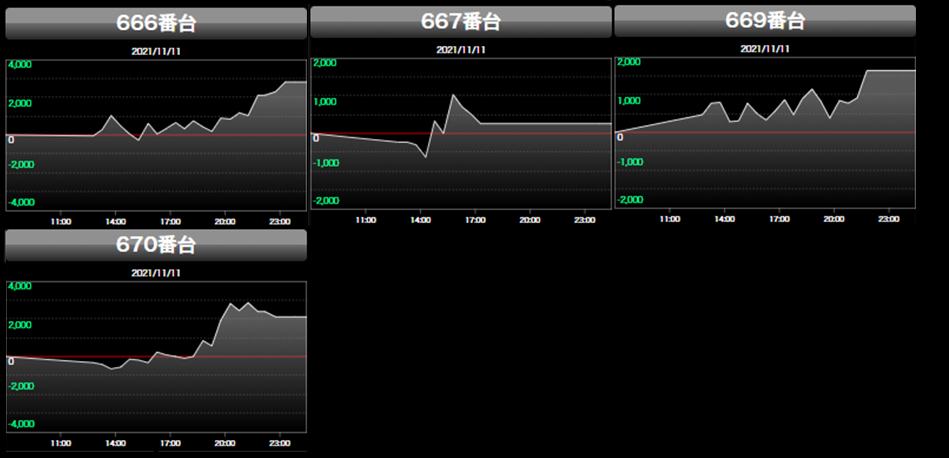Click the 2021/11/11 date under 667番台
The image size is (949, 458).
point(461,49)
